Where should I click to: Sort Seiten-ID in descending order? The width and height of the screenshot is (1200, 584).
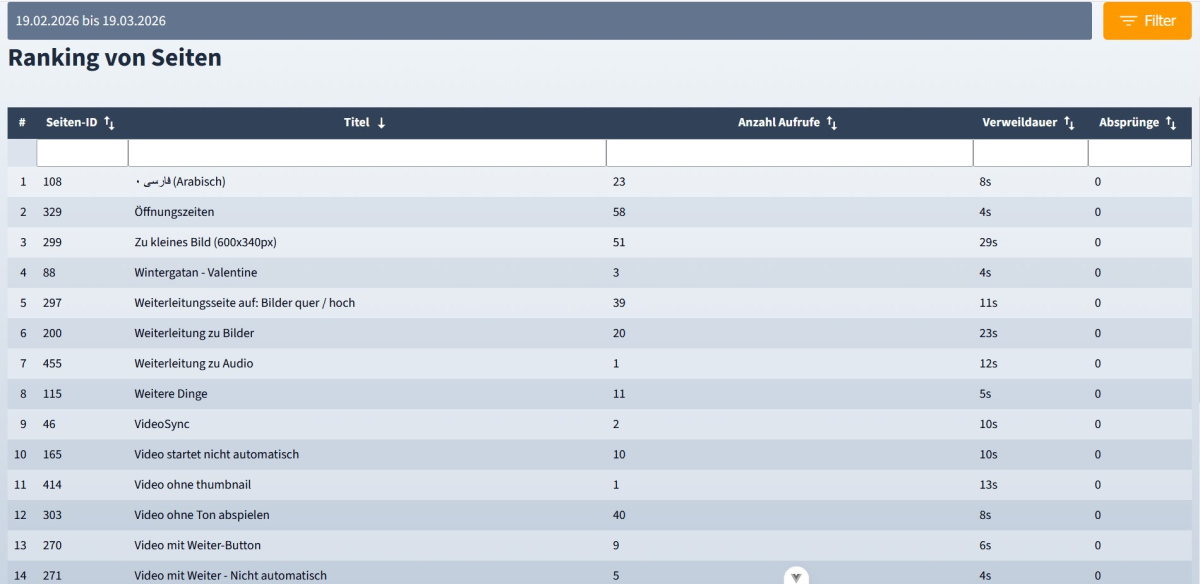(x=109, y=123)
